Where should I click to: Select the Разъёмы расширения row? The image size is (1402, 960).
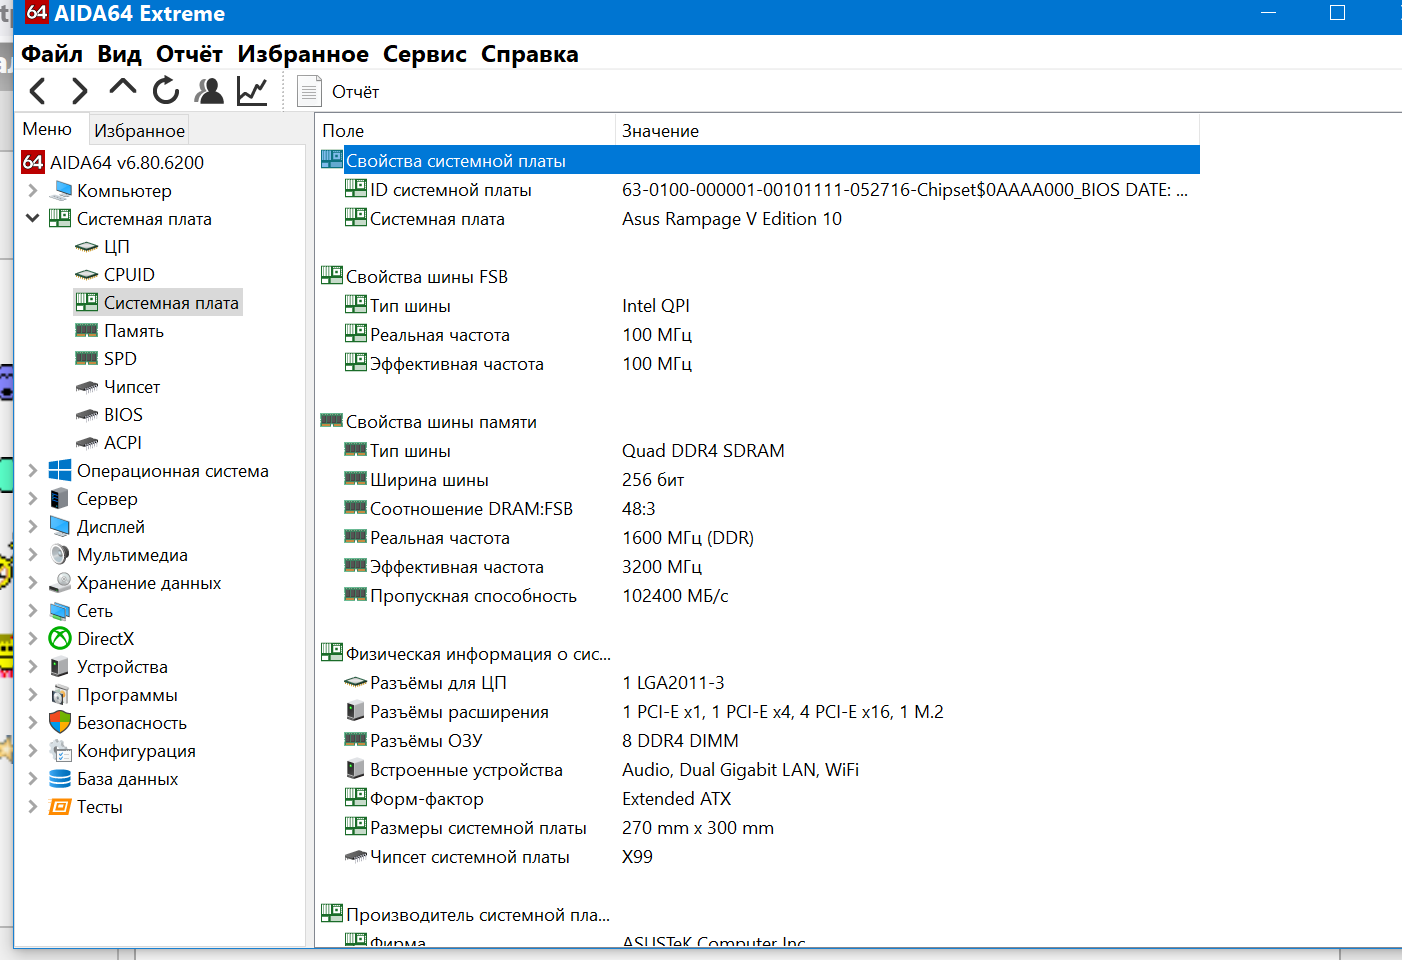(759, 712)
